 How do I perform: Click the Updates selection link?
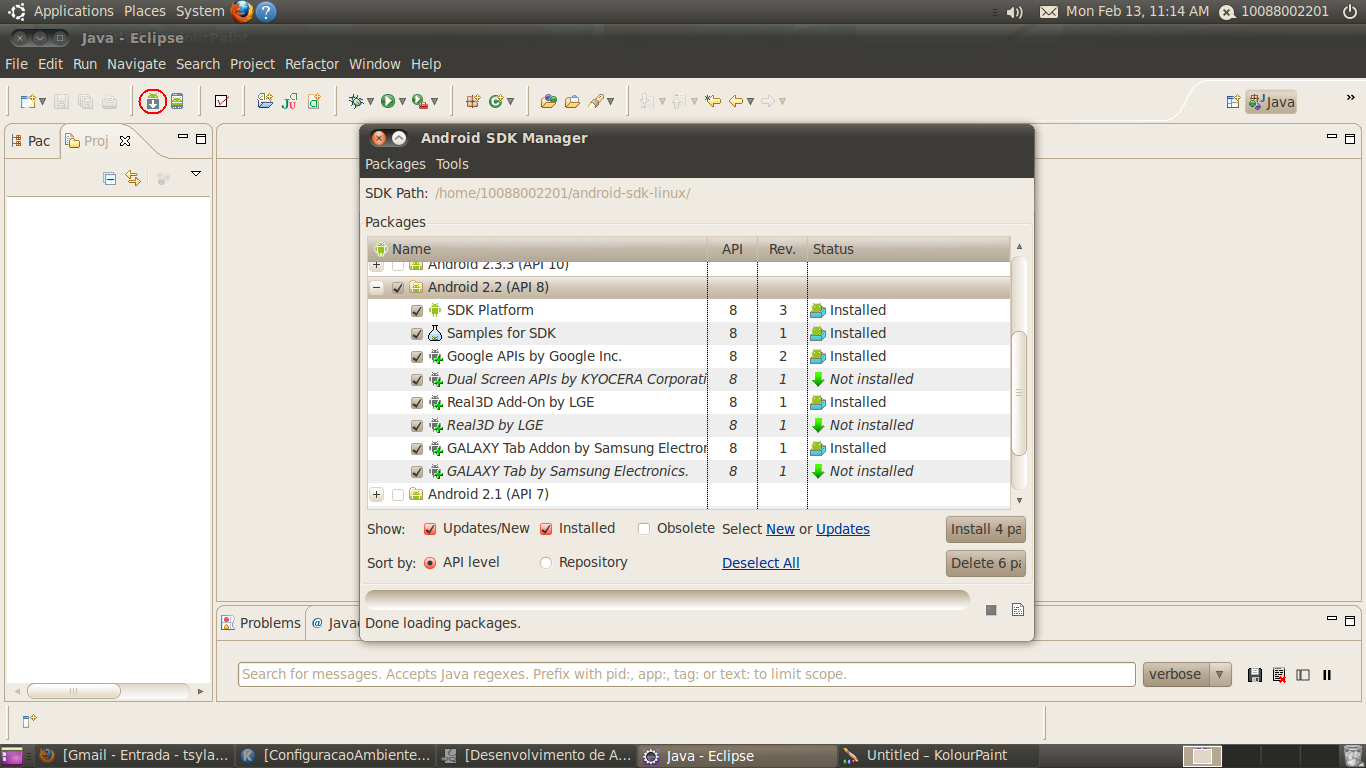[x=843, y=529]
